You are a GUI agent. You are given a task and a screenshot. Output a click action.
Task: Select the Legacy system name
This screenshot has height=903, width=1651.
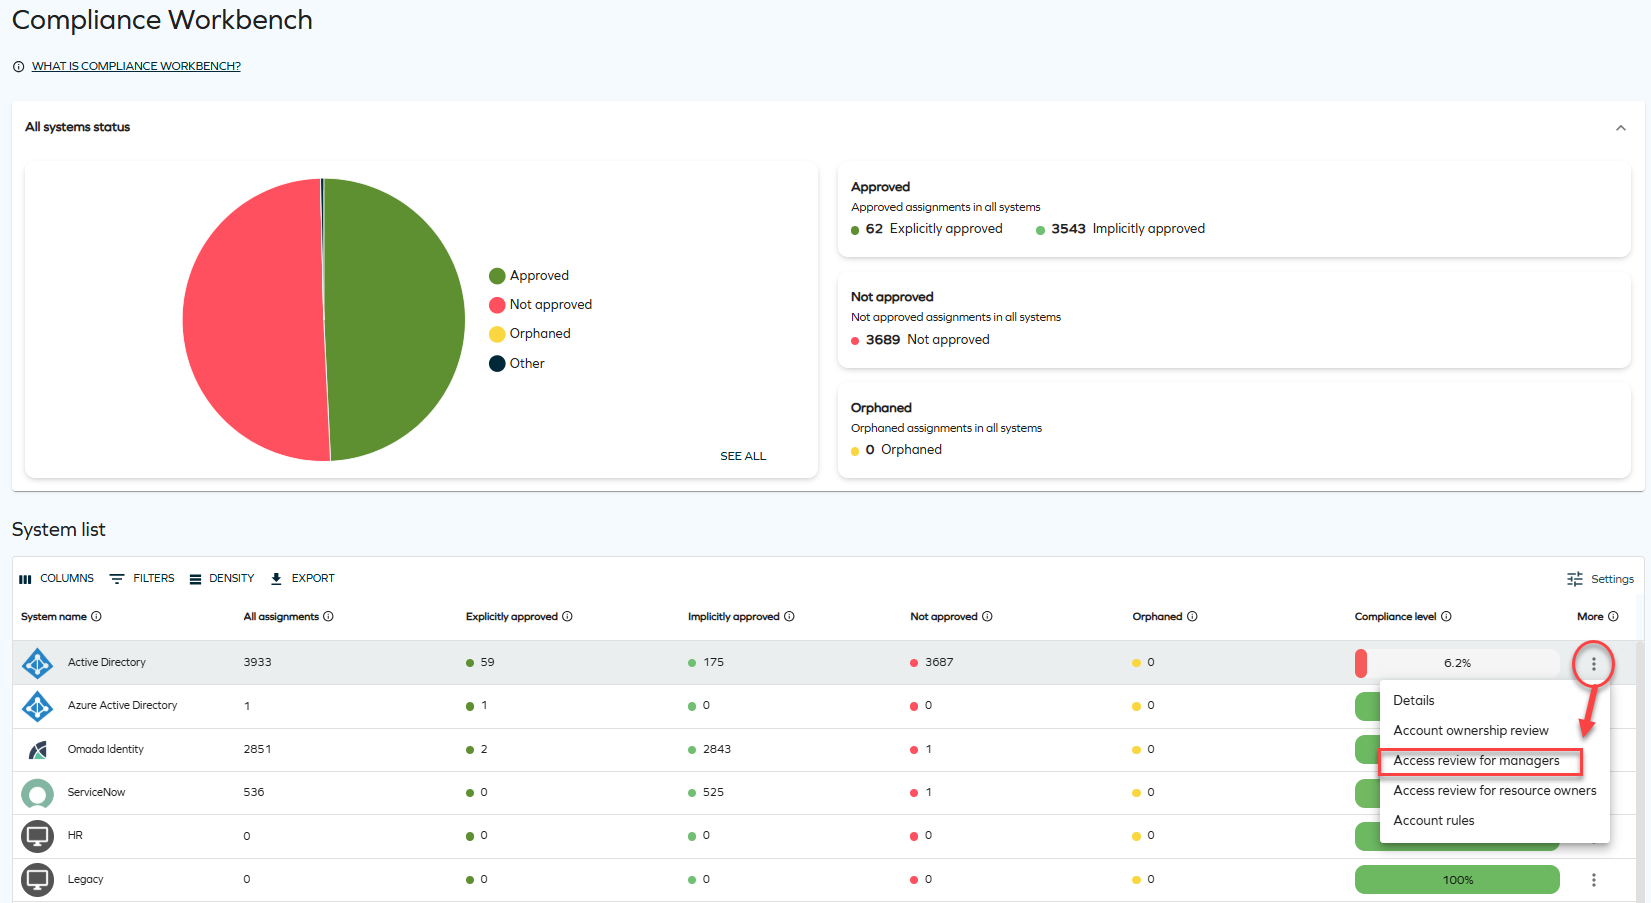point(85,880)
